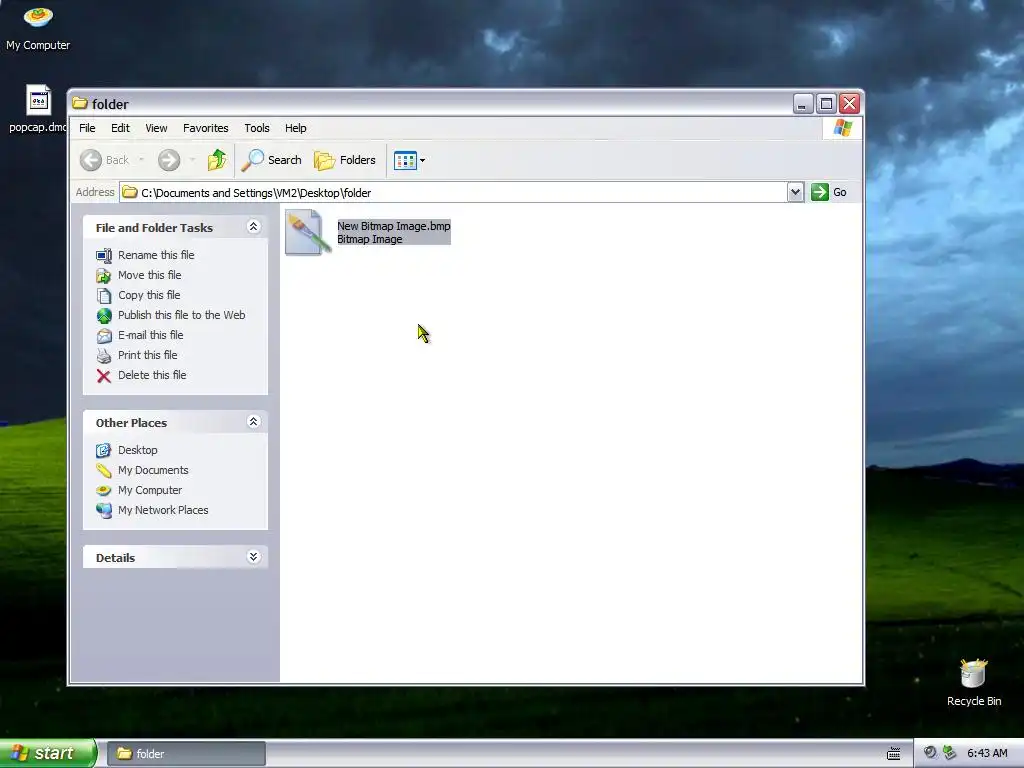
Task: Click the Print this file link
Action: click(x=148, y=356)
